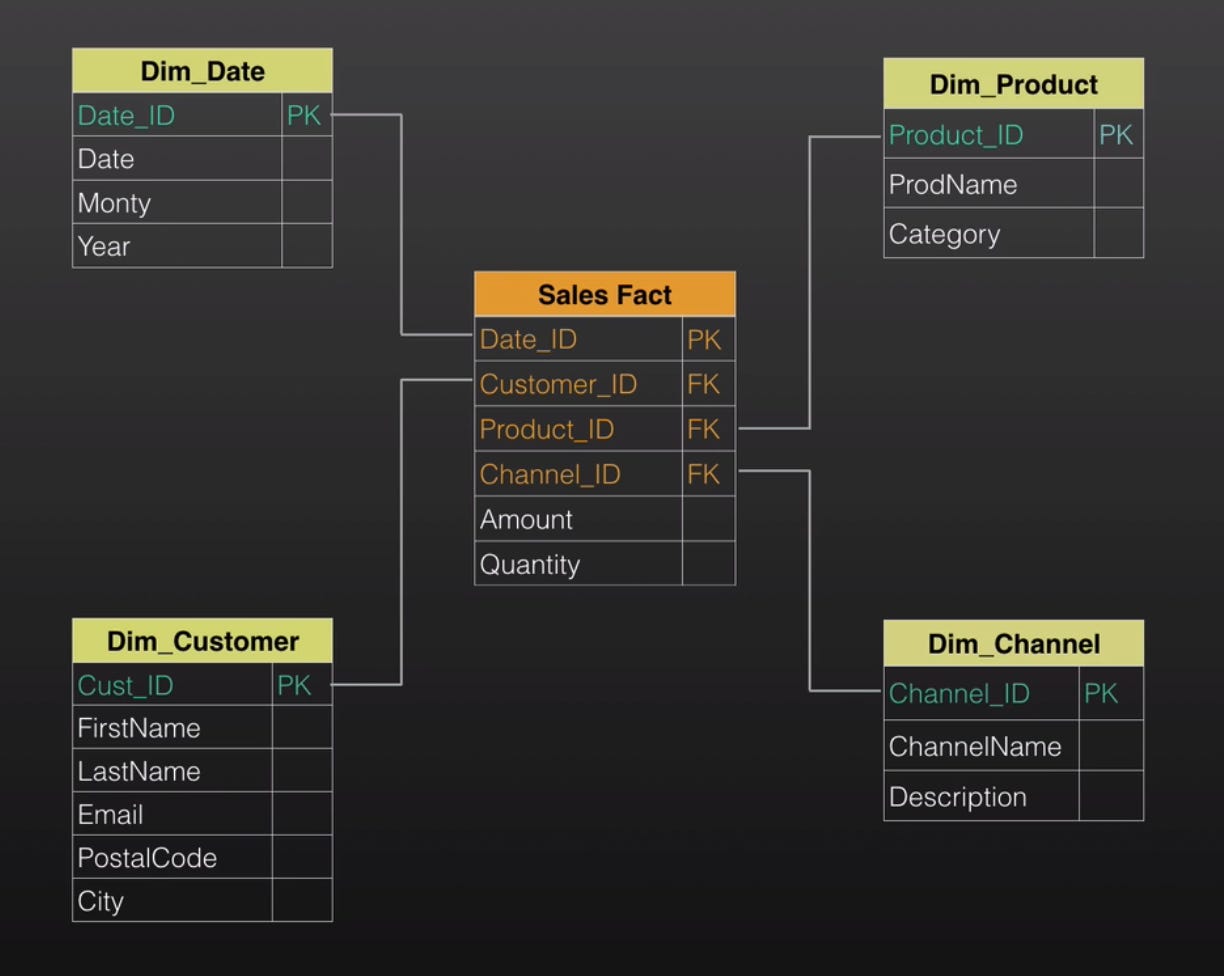Click the Dim_Channel table header
The image size is (1224, 976).
(x=1012, y=643)
